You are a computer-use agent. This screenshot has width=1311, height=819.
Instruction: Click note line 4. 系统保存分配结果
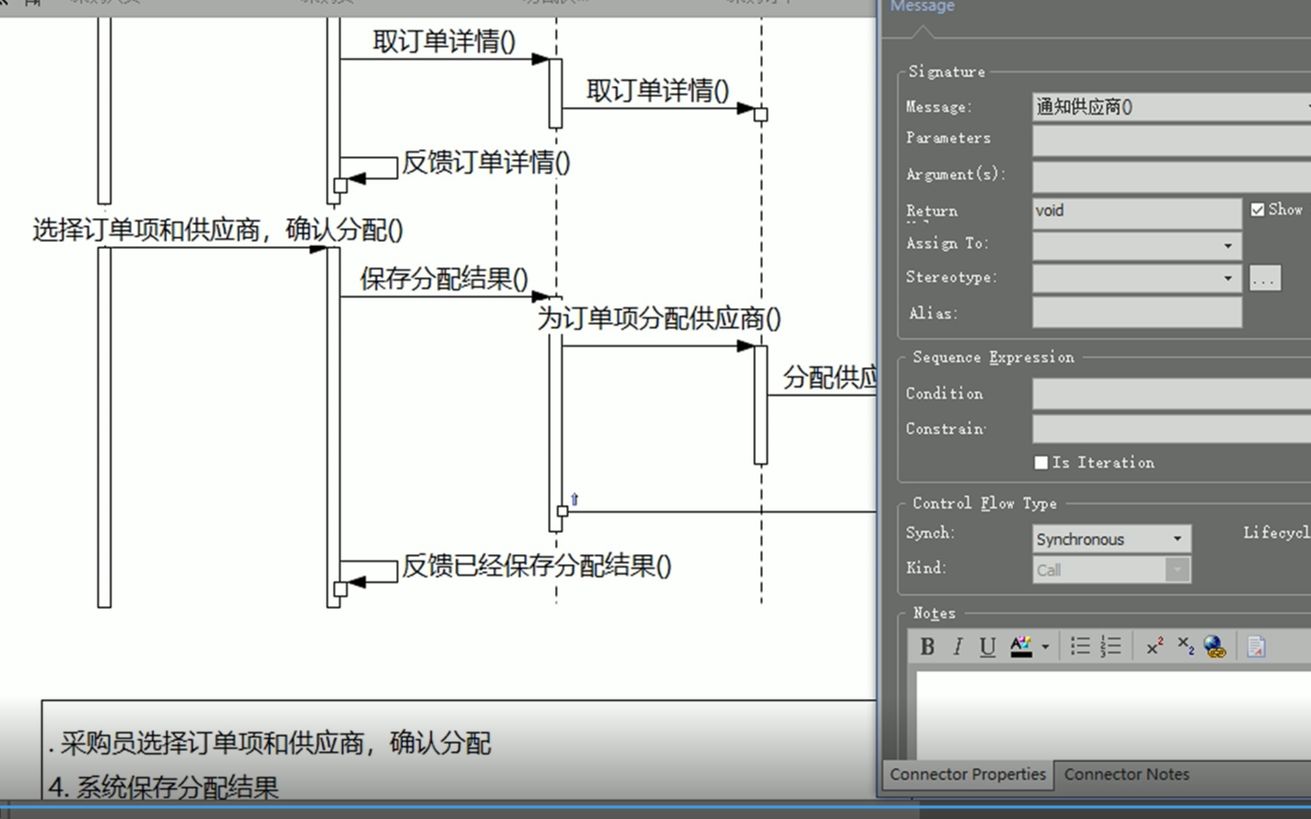point(163,788)
